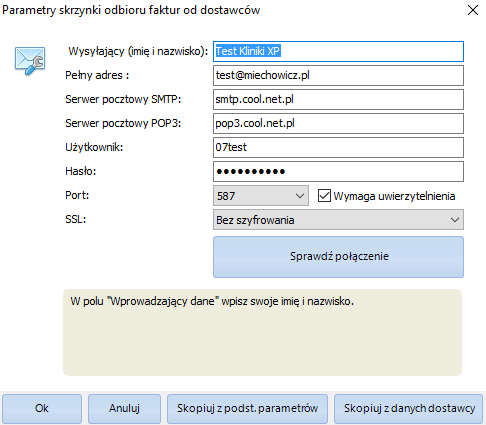Click the Pełny adres email field
486x425 pixels.
click(338, 75)
